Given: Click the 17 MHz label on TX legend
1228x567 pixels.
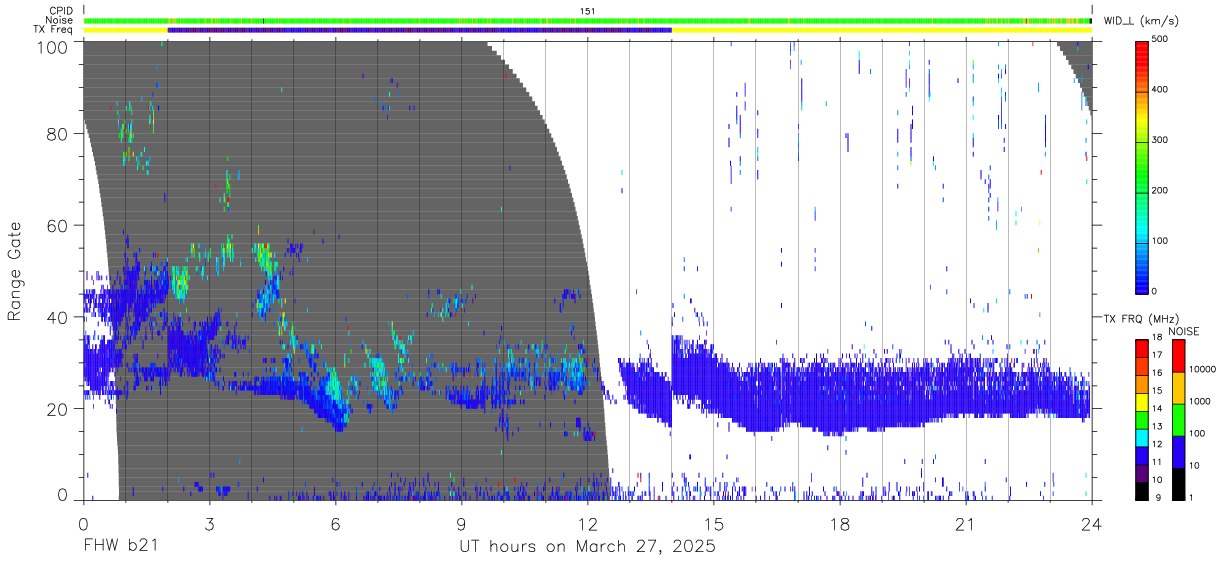Looking at the screenshot, I should 1159,355.
